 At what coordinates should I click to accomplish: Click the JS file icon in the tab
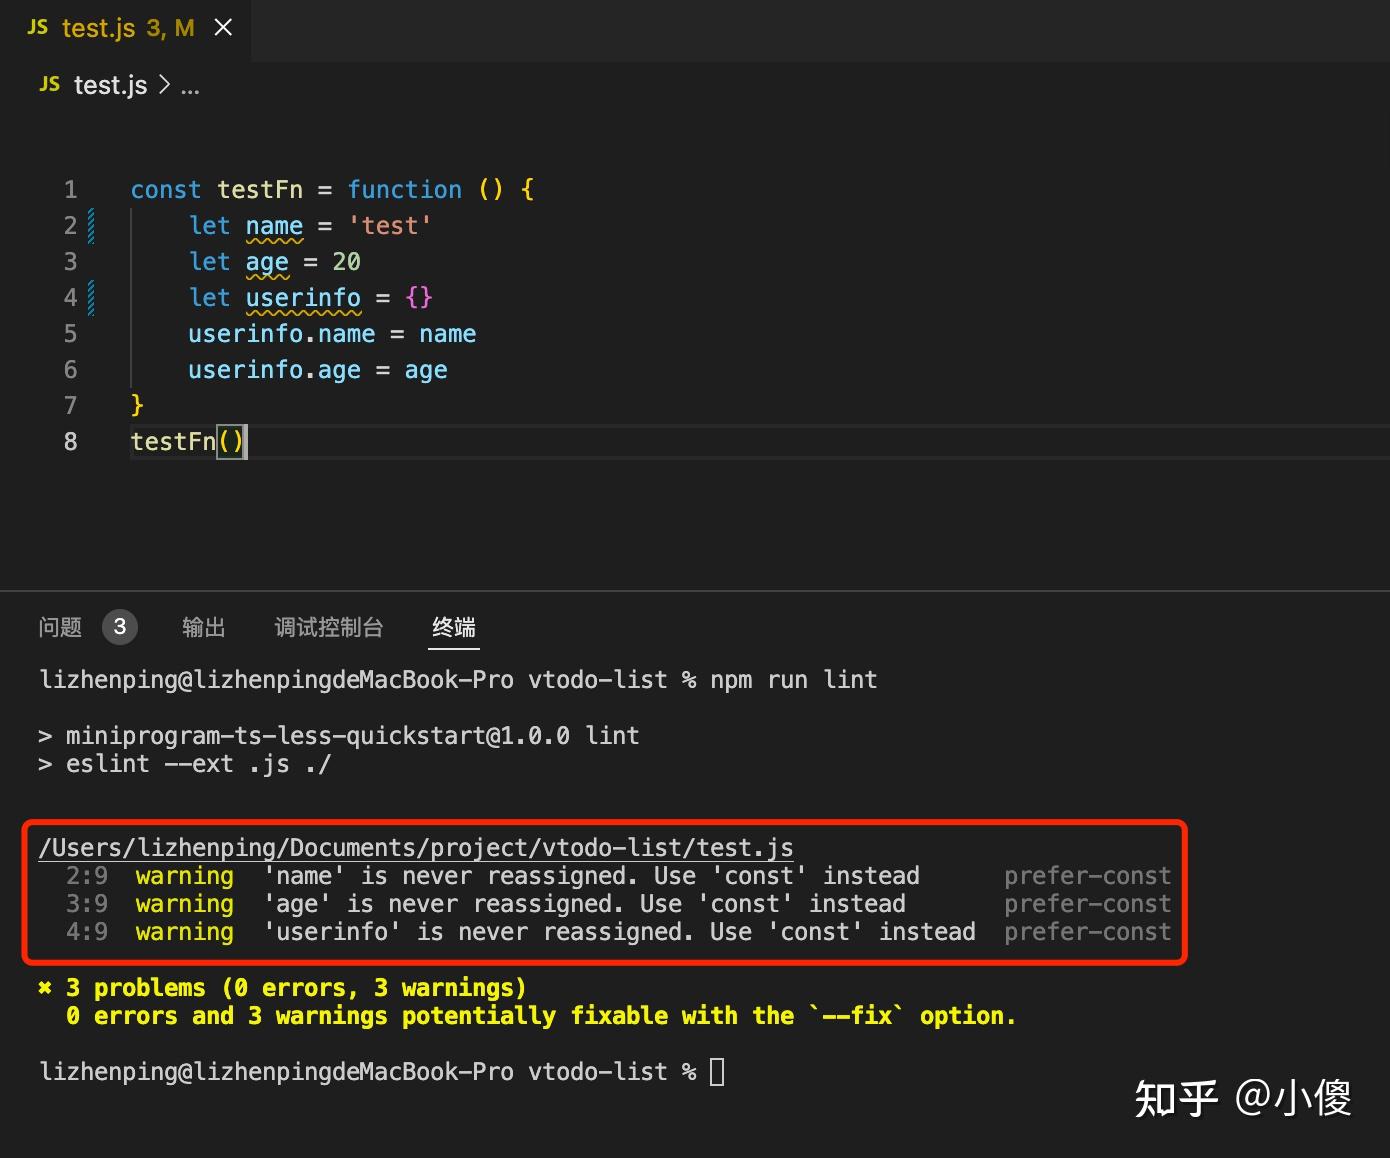(x=38, y=28)
